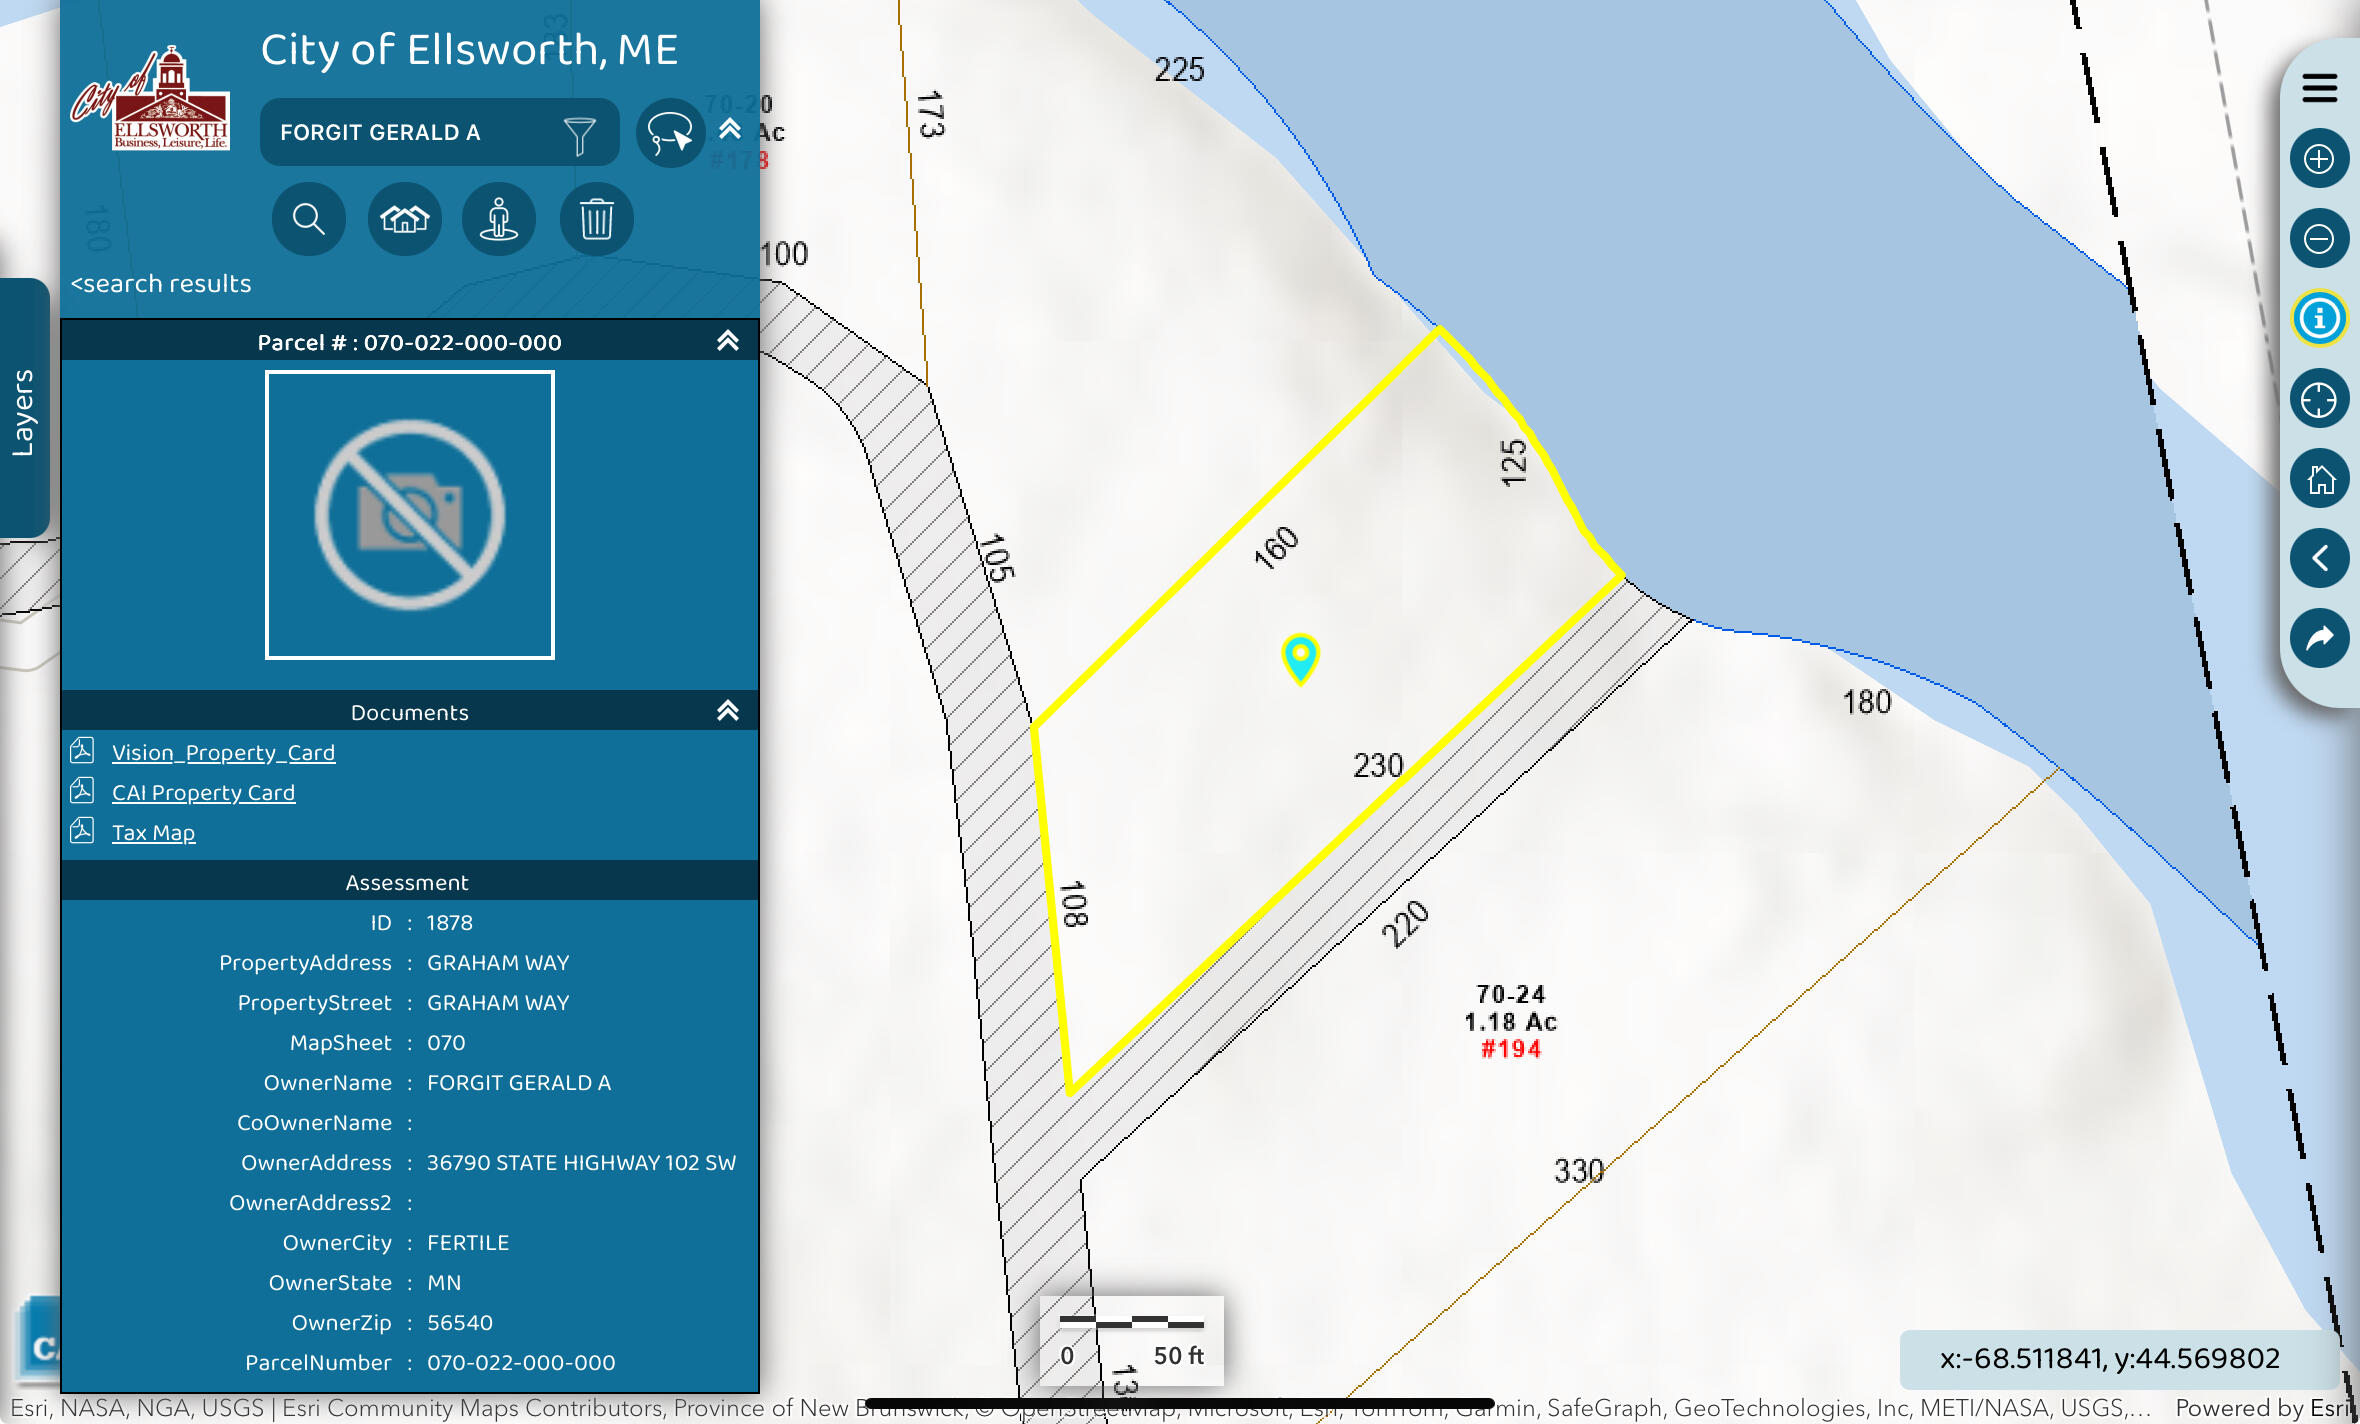Collapse the Documents section
The image size is (2360, 1424).
pyautogui.click(x=729, y=710)
